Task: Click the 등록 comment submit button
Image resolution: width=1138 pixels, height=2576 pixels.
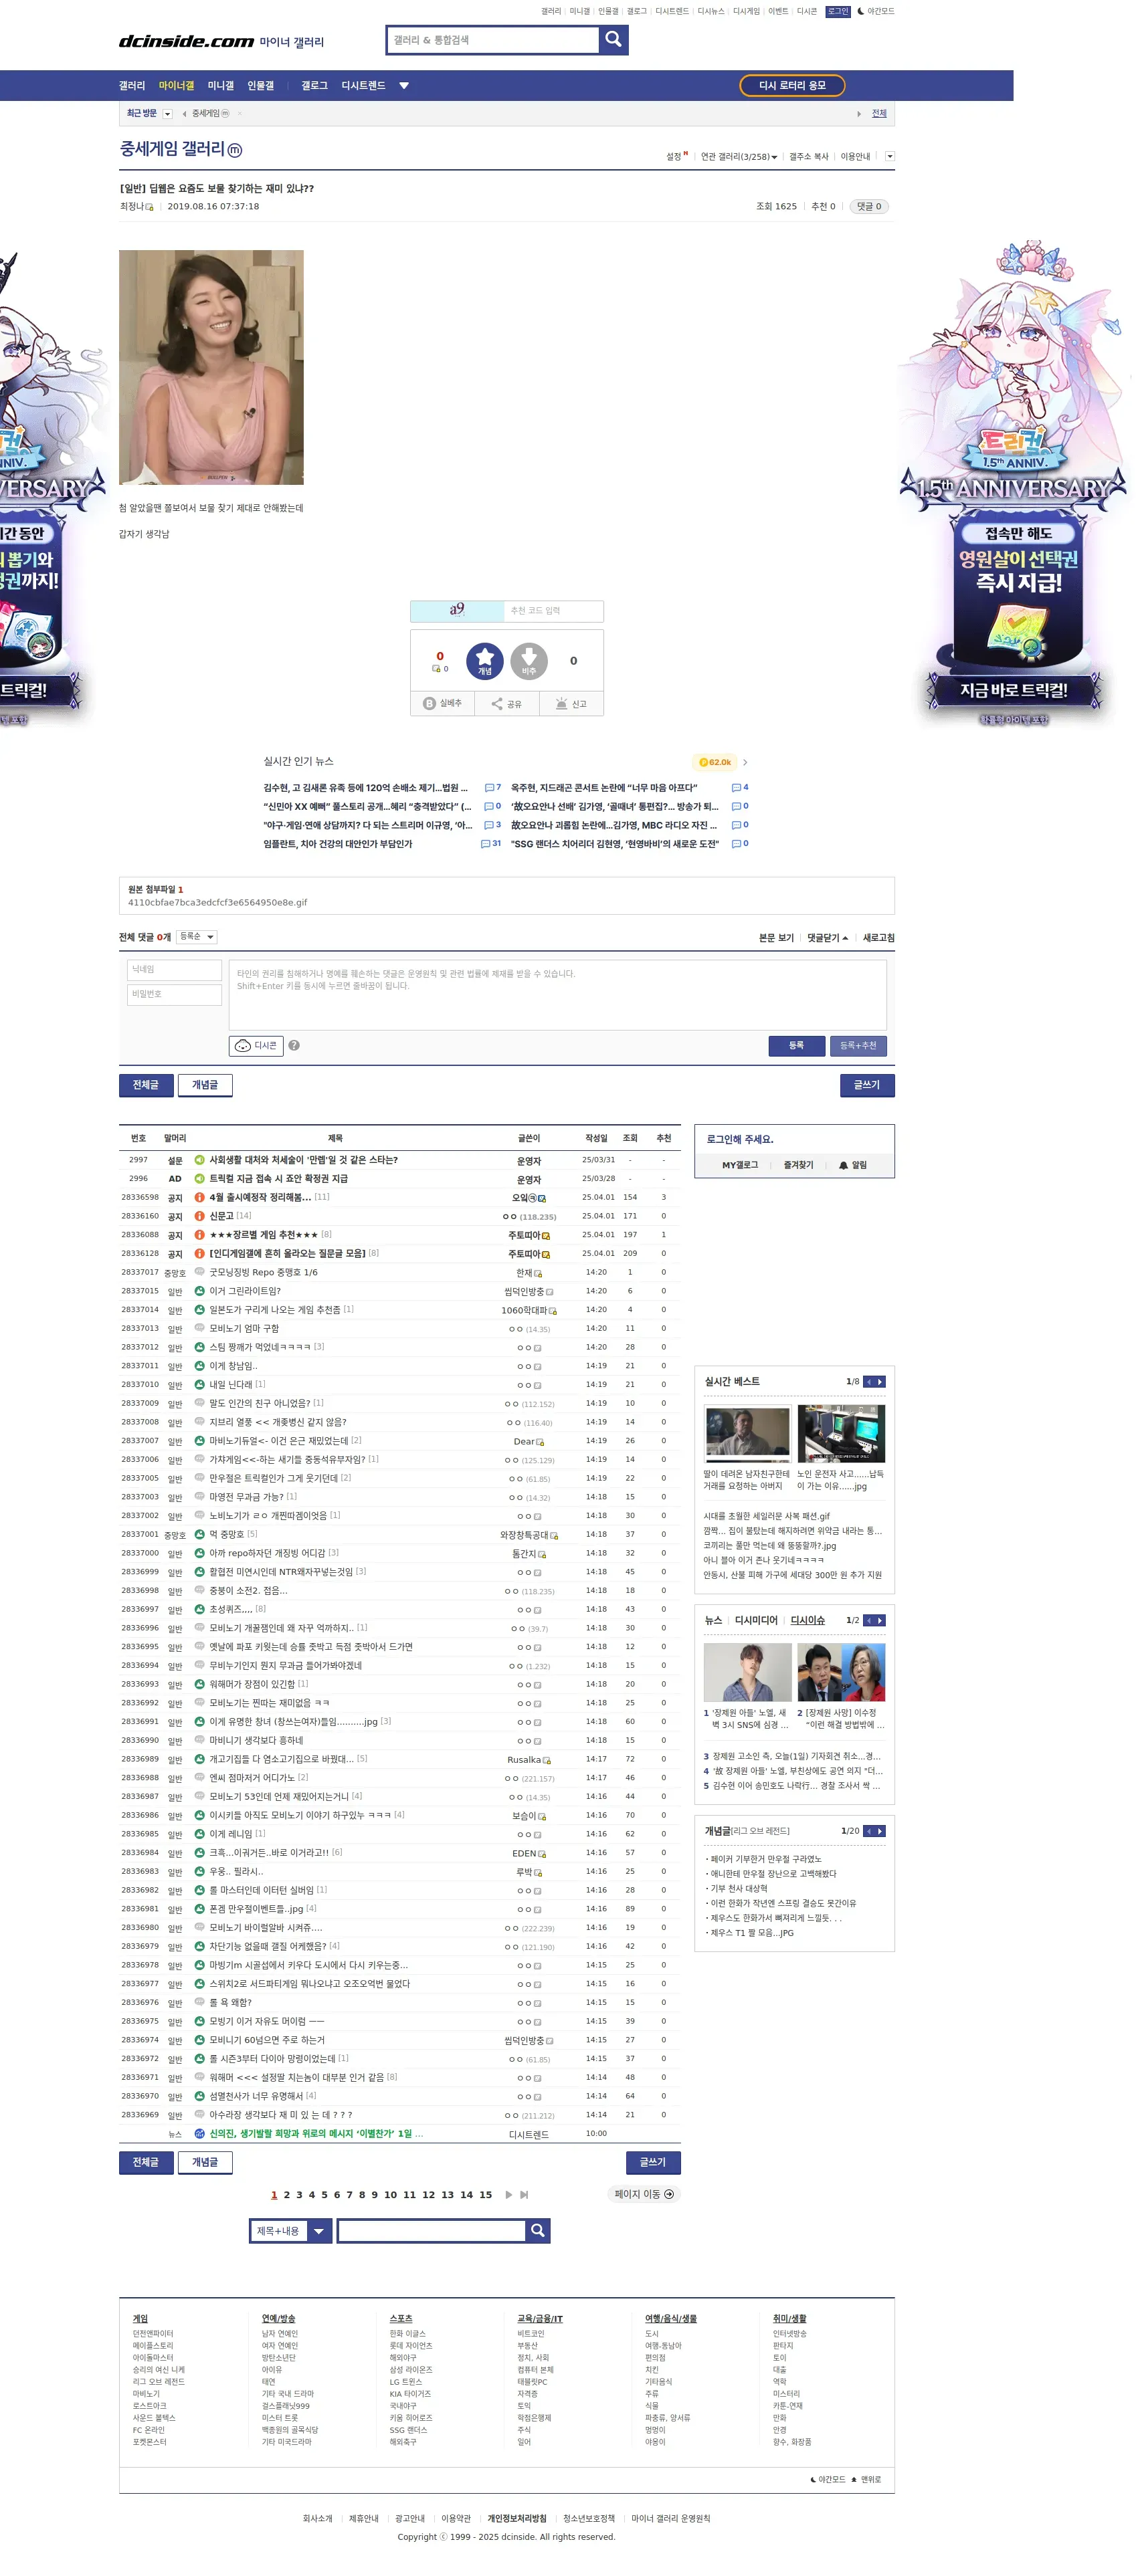Action: [796, 1045]
